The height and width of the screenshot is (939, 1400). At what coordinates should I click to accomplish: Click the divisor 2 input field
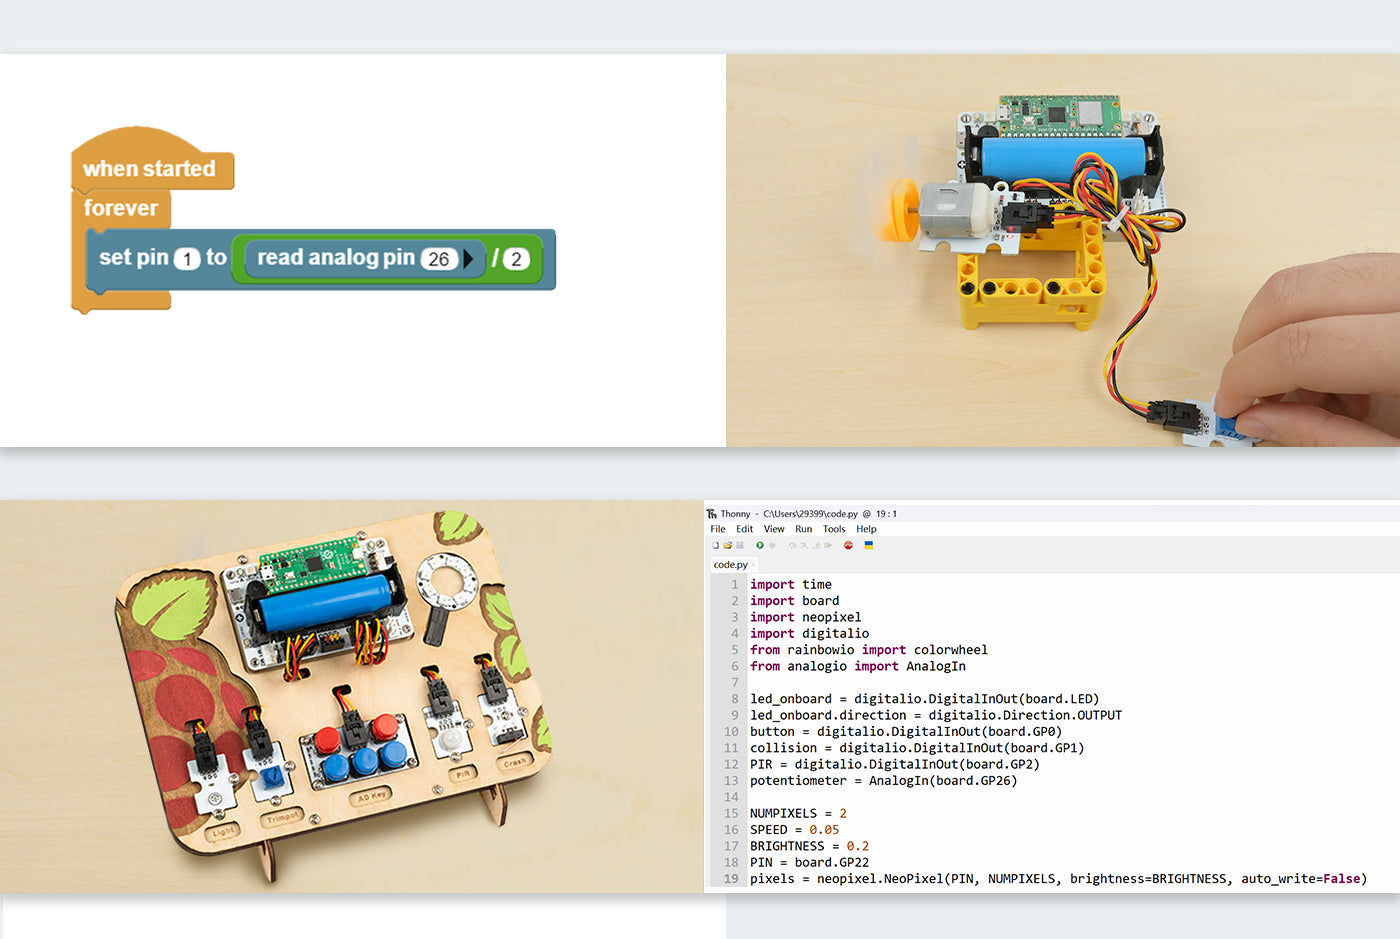point(516,259)
